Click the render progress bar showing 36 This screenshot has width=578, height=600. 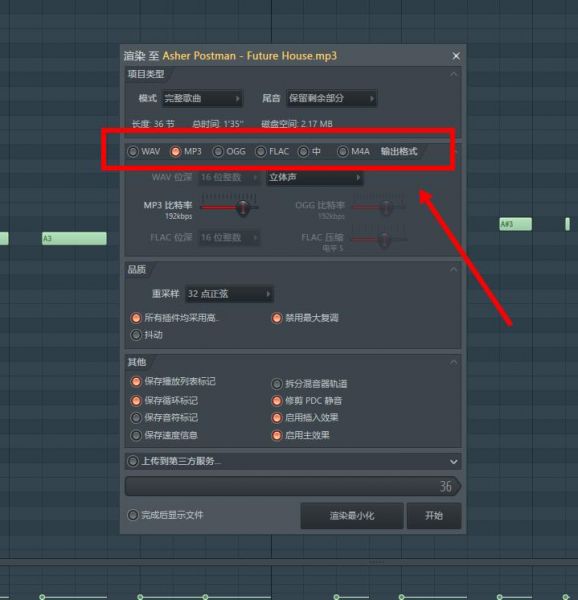[x=293, y=487]
